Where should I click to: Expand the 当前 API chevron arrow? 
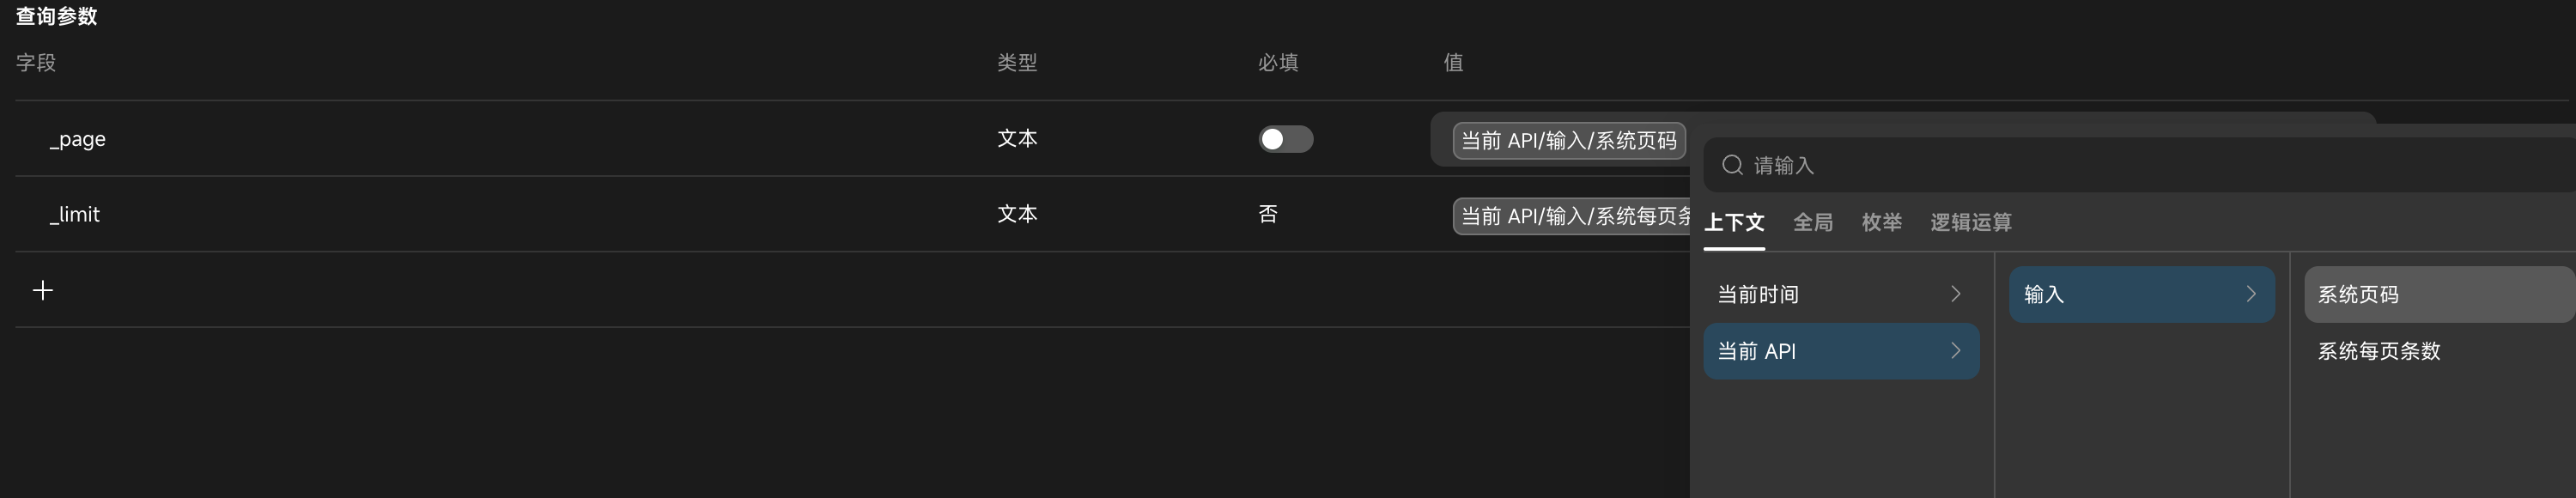(1955, 351)
